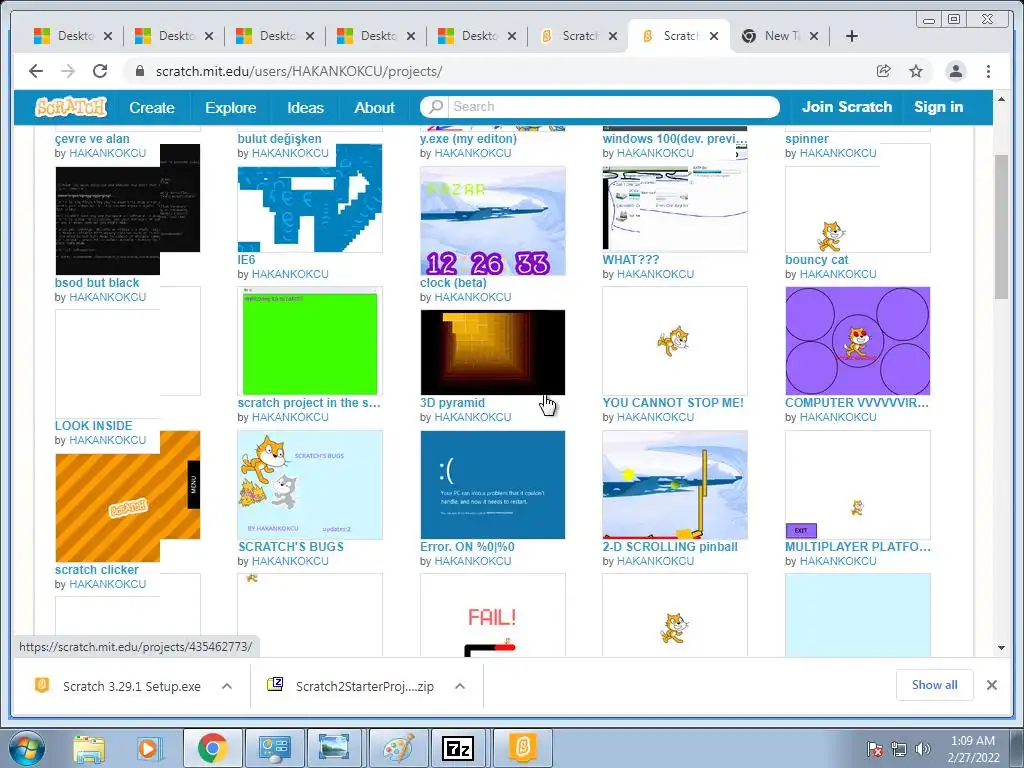Viewport: 1024px width, 768px height.
Task: Open the Action Center flag icon
Action: [874, 749]
